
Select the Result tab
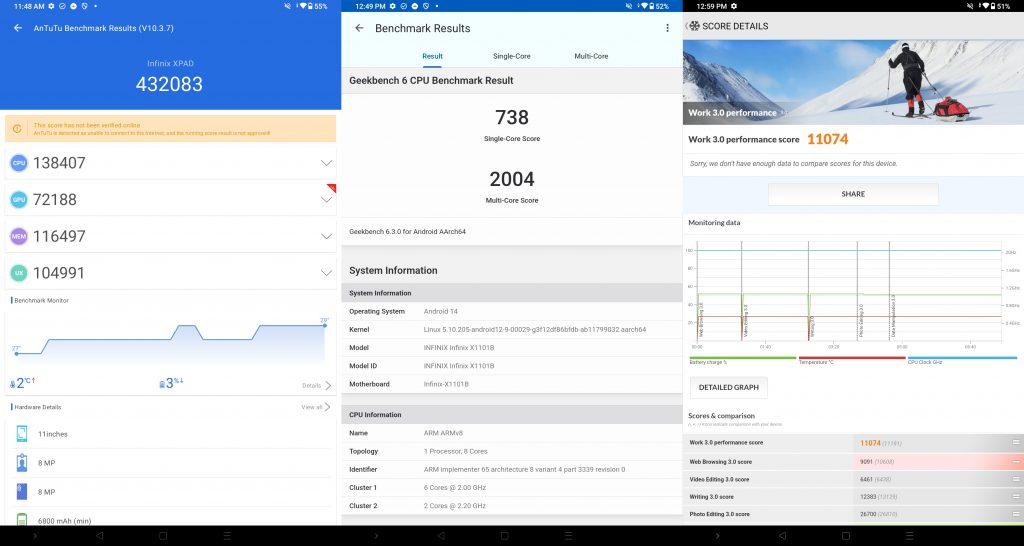pos(432,56)
